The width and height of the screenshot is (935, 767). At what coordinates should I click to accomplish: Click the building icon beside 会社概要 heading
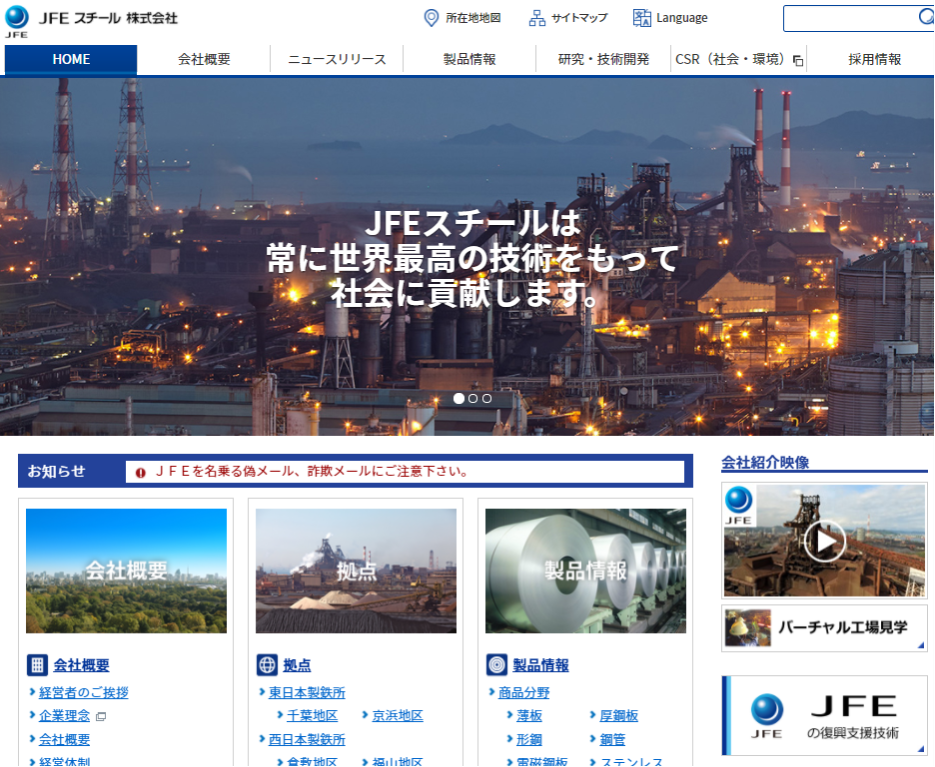pos(38,664)
